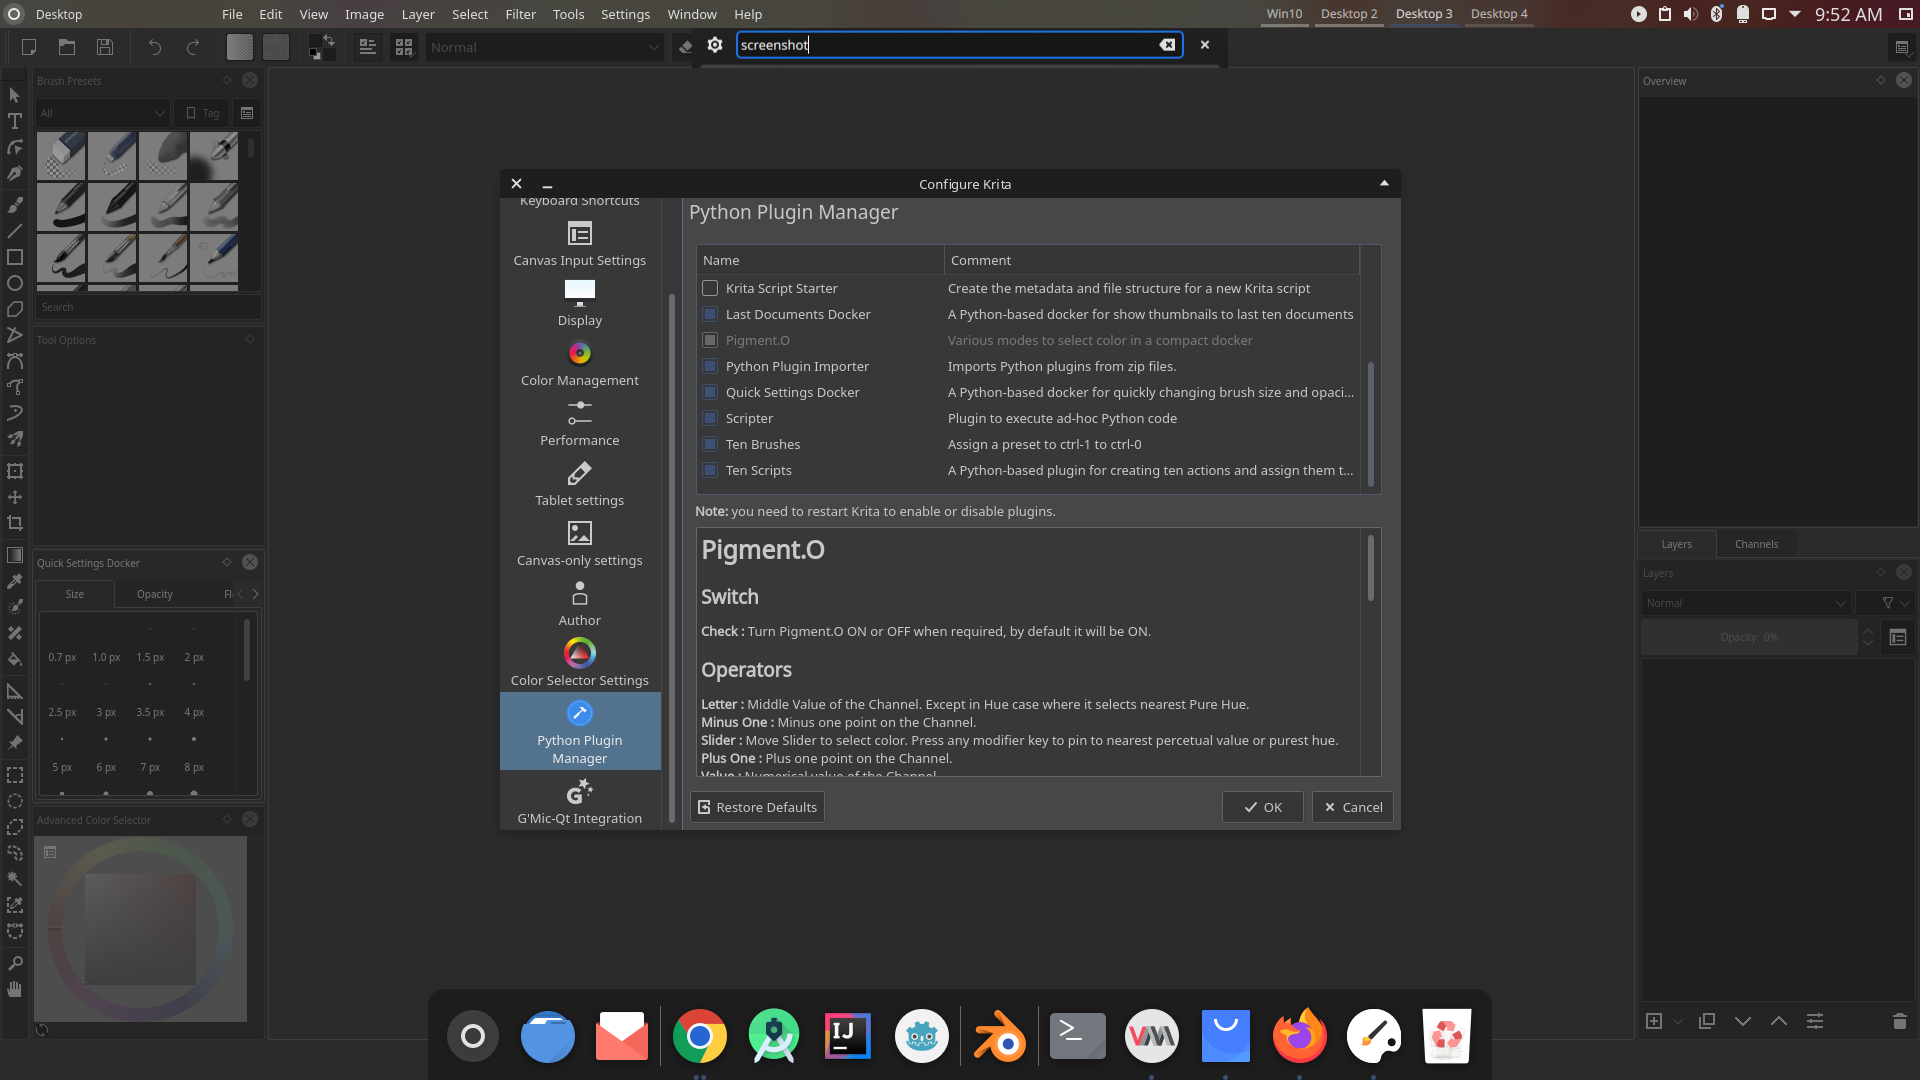Select the Text tool in toolbox

tap(15, 121)
